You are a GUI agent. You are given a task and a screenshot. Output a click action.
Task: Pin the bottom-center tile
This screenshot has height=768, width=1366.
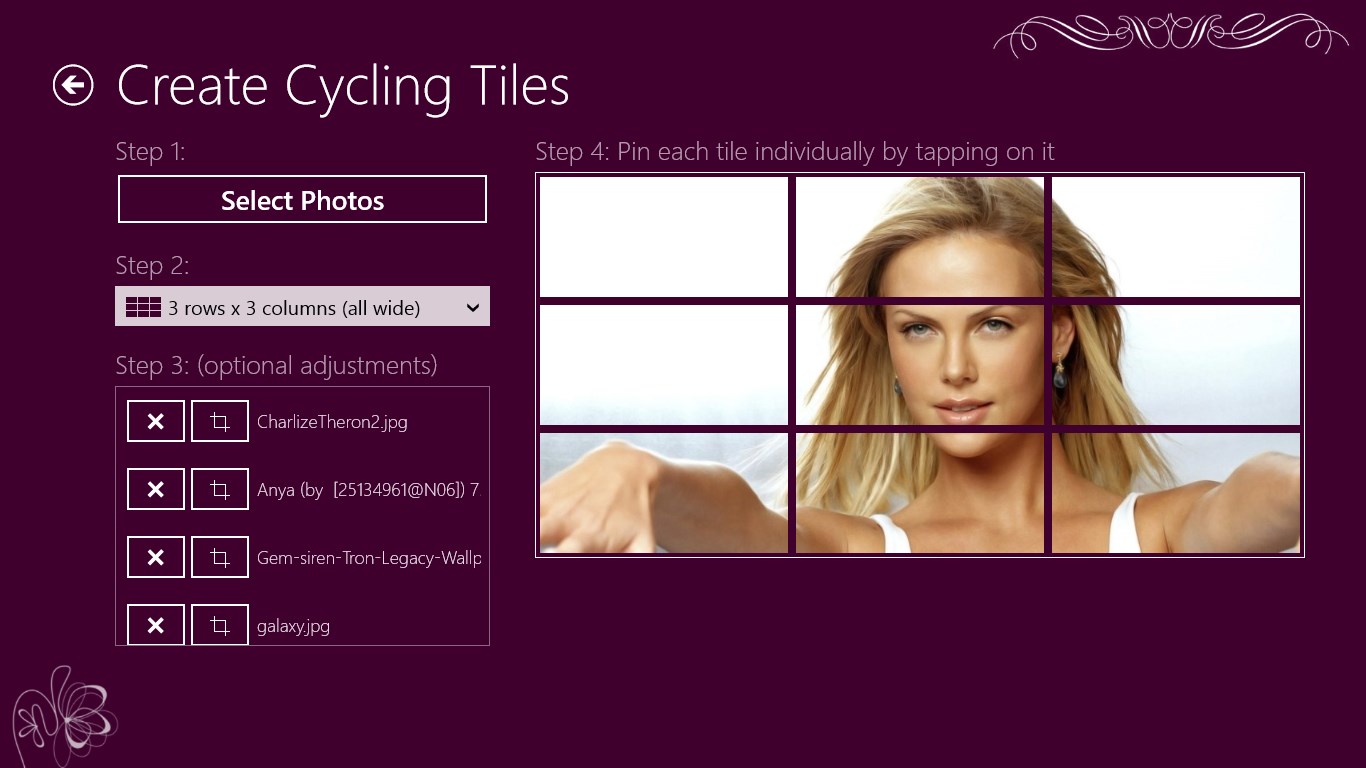pyautogui.click(x=919, y=492)
